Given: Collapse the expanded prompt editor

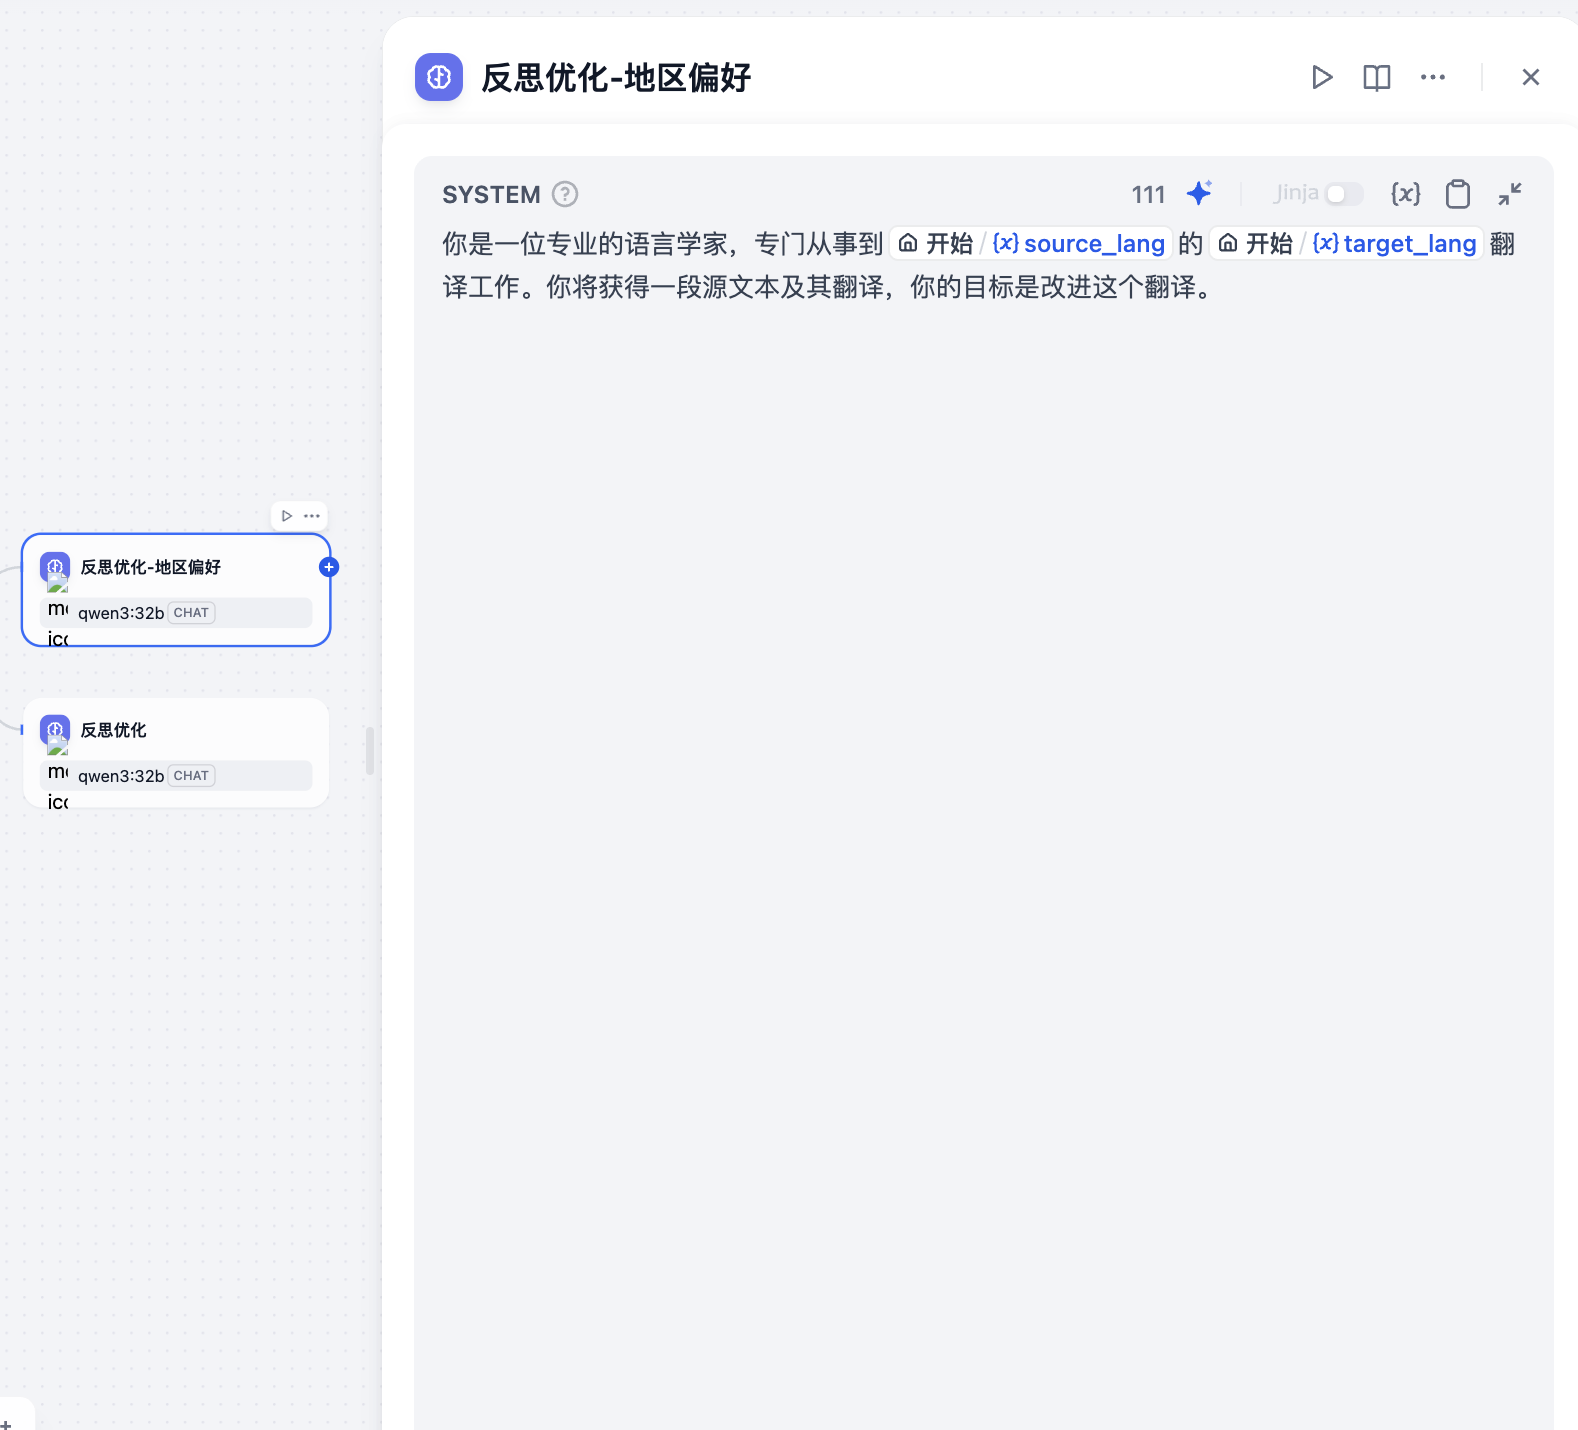Looking at the screenshot, I should 1510,194.
